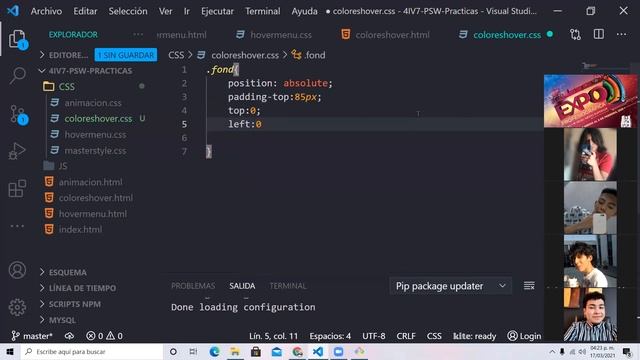Screen dimensions: 640x360
Task: Expand the Scripts NPM section
Action: (70, 304)
